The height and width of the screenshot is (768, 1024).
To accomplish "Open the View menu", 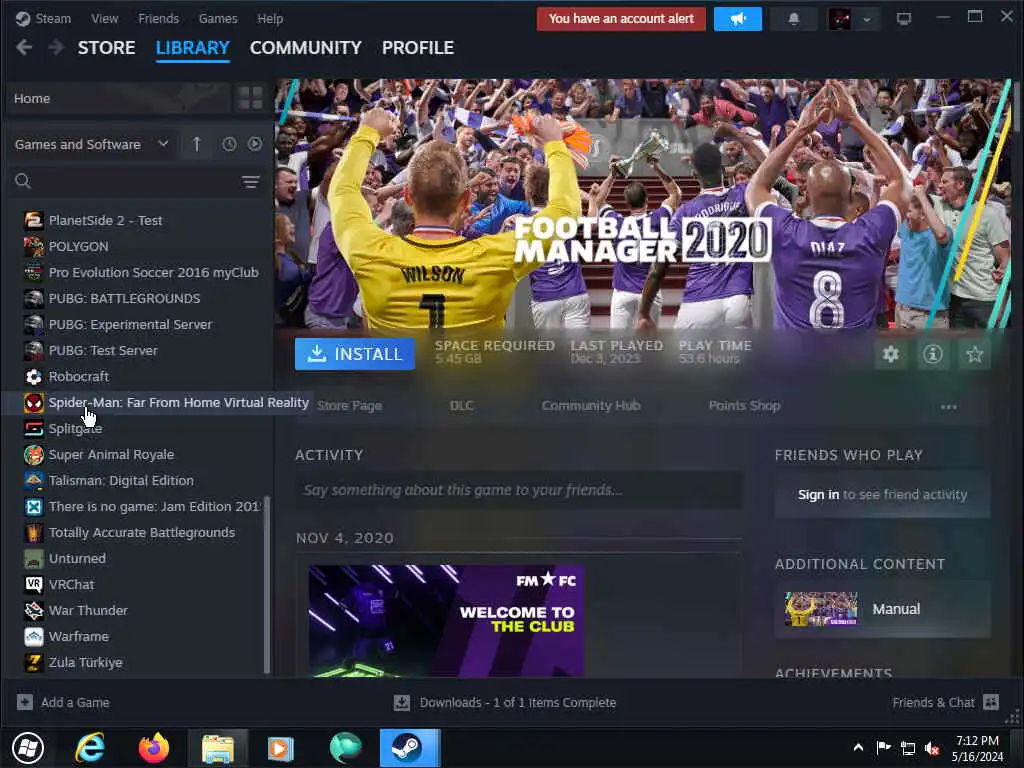I will click(104, 18).
